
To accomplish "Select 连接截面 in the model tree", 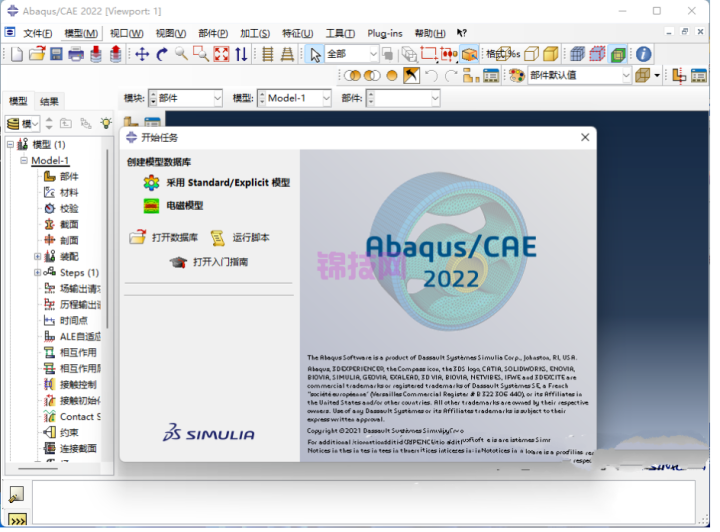I will [78, 448].
